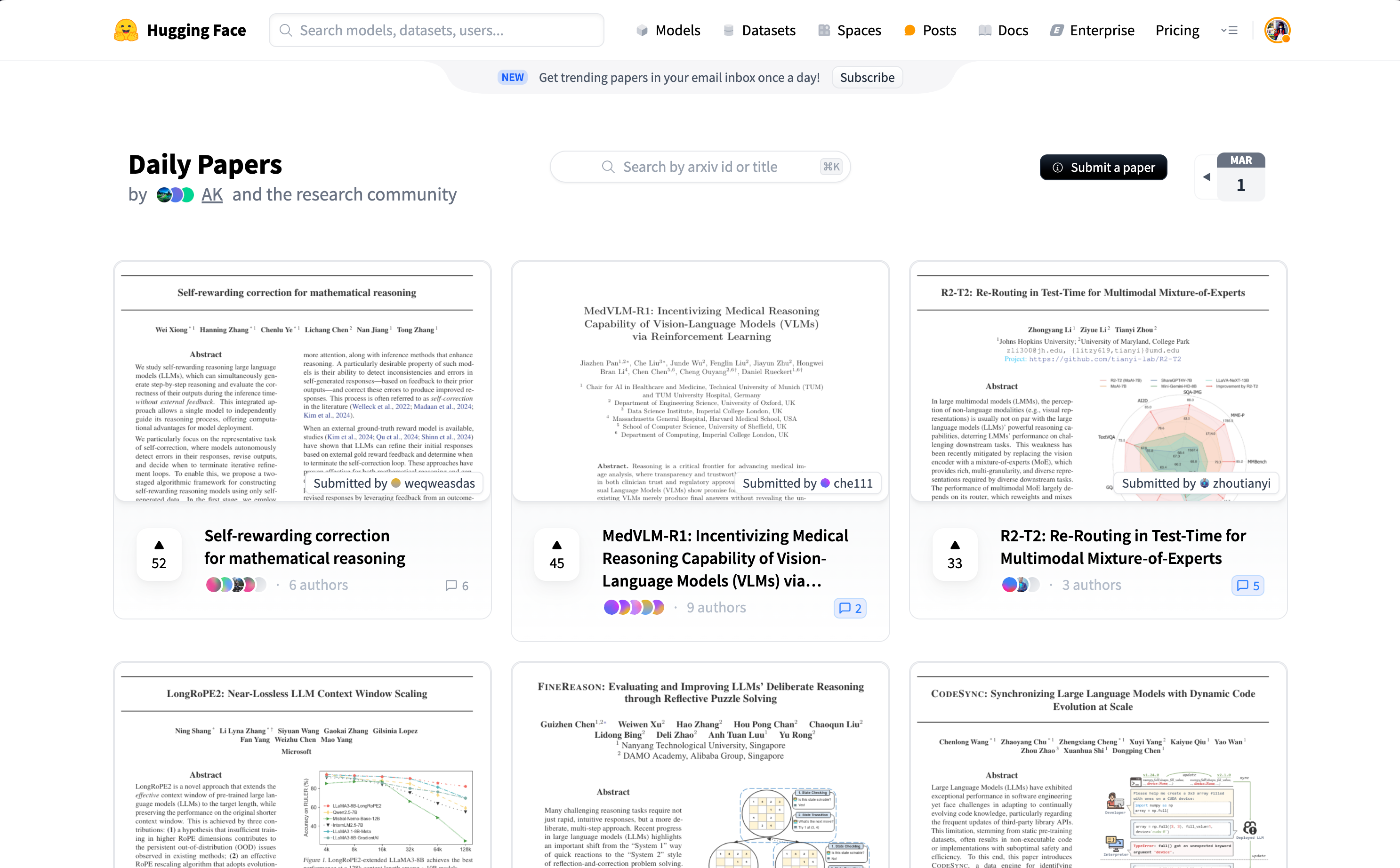This screenshot has width=1400, height=868.
Task: Open the Posts section
Action: pos(930,30)
